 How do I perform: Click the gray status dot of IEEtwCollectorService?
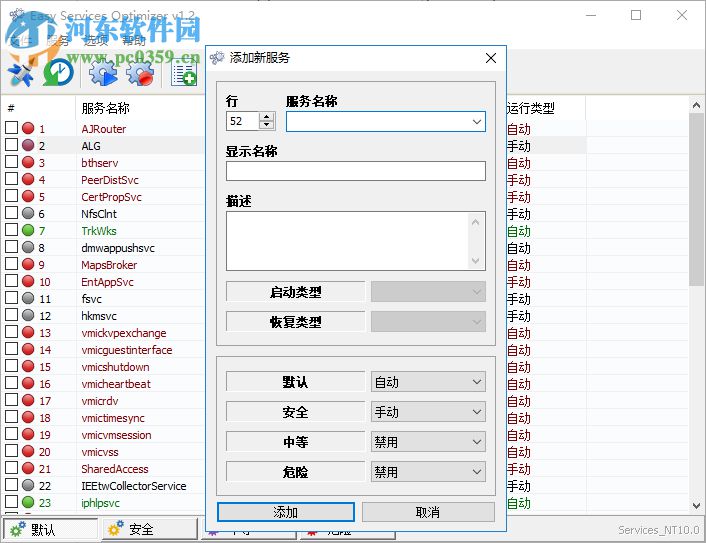pyautogui.click(x=28, y=485)
